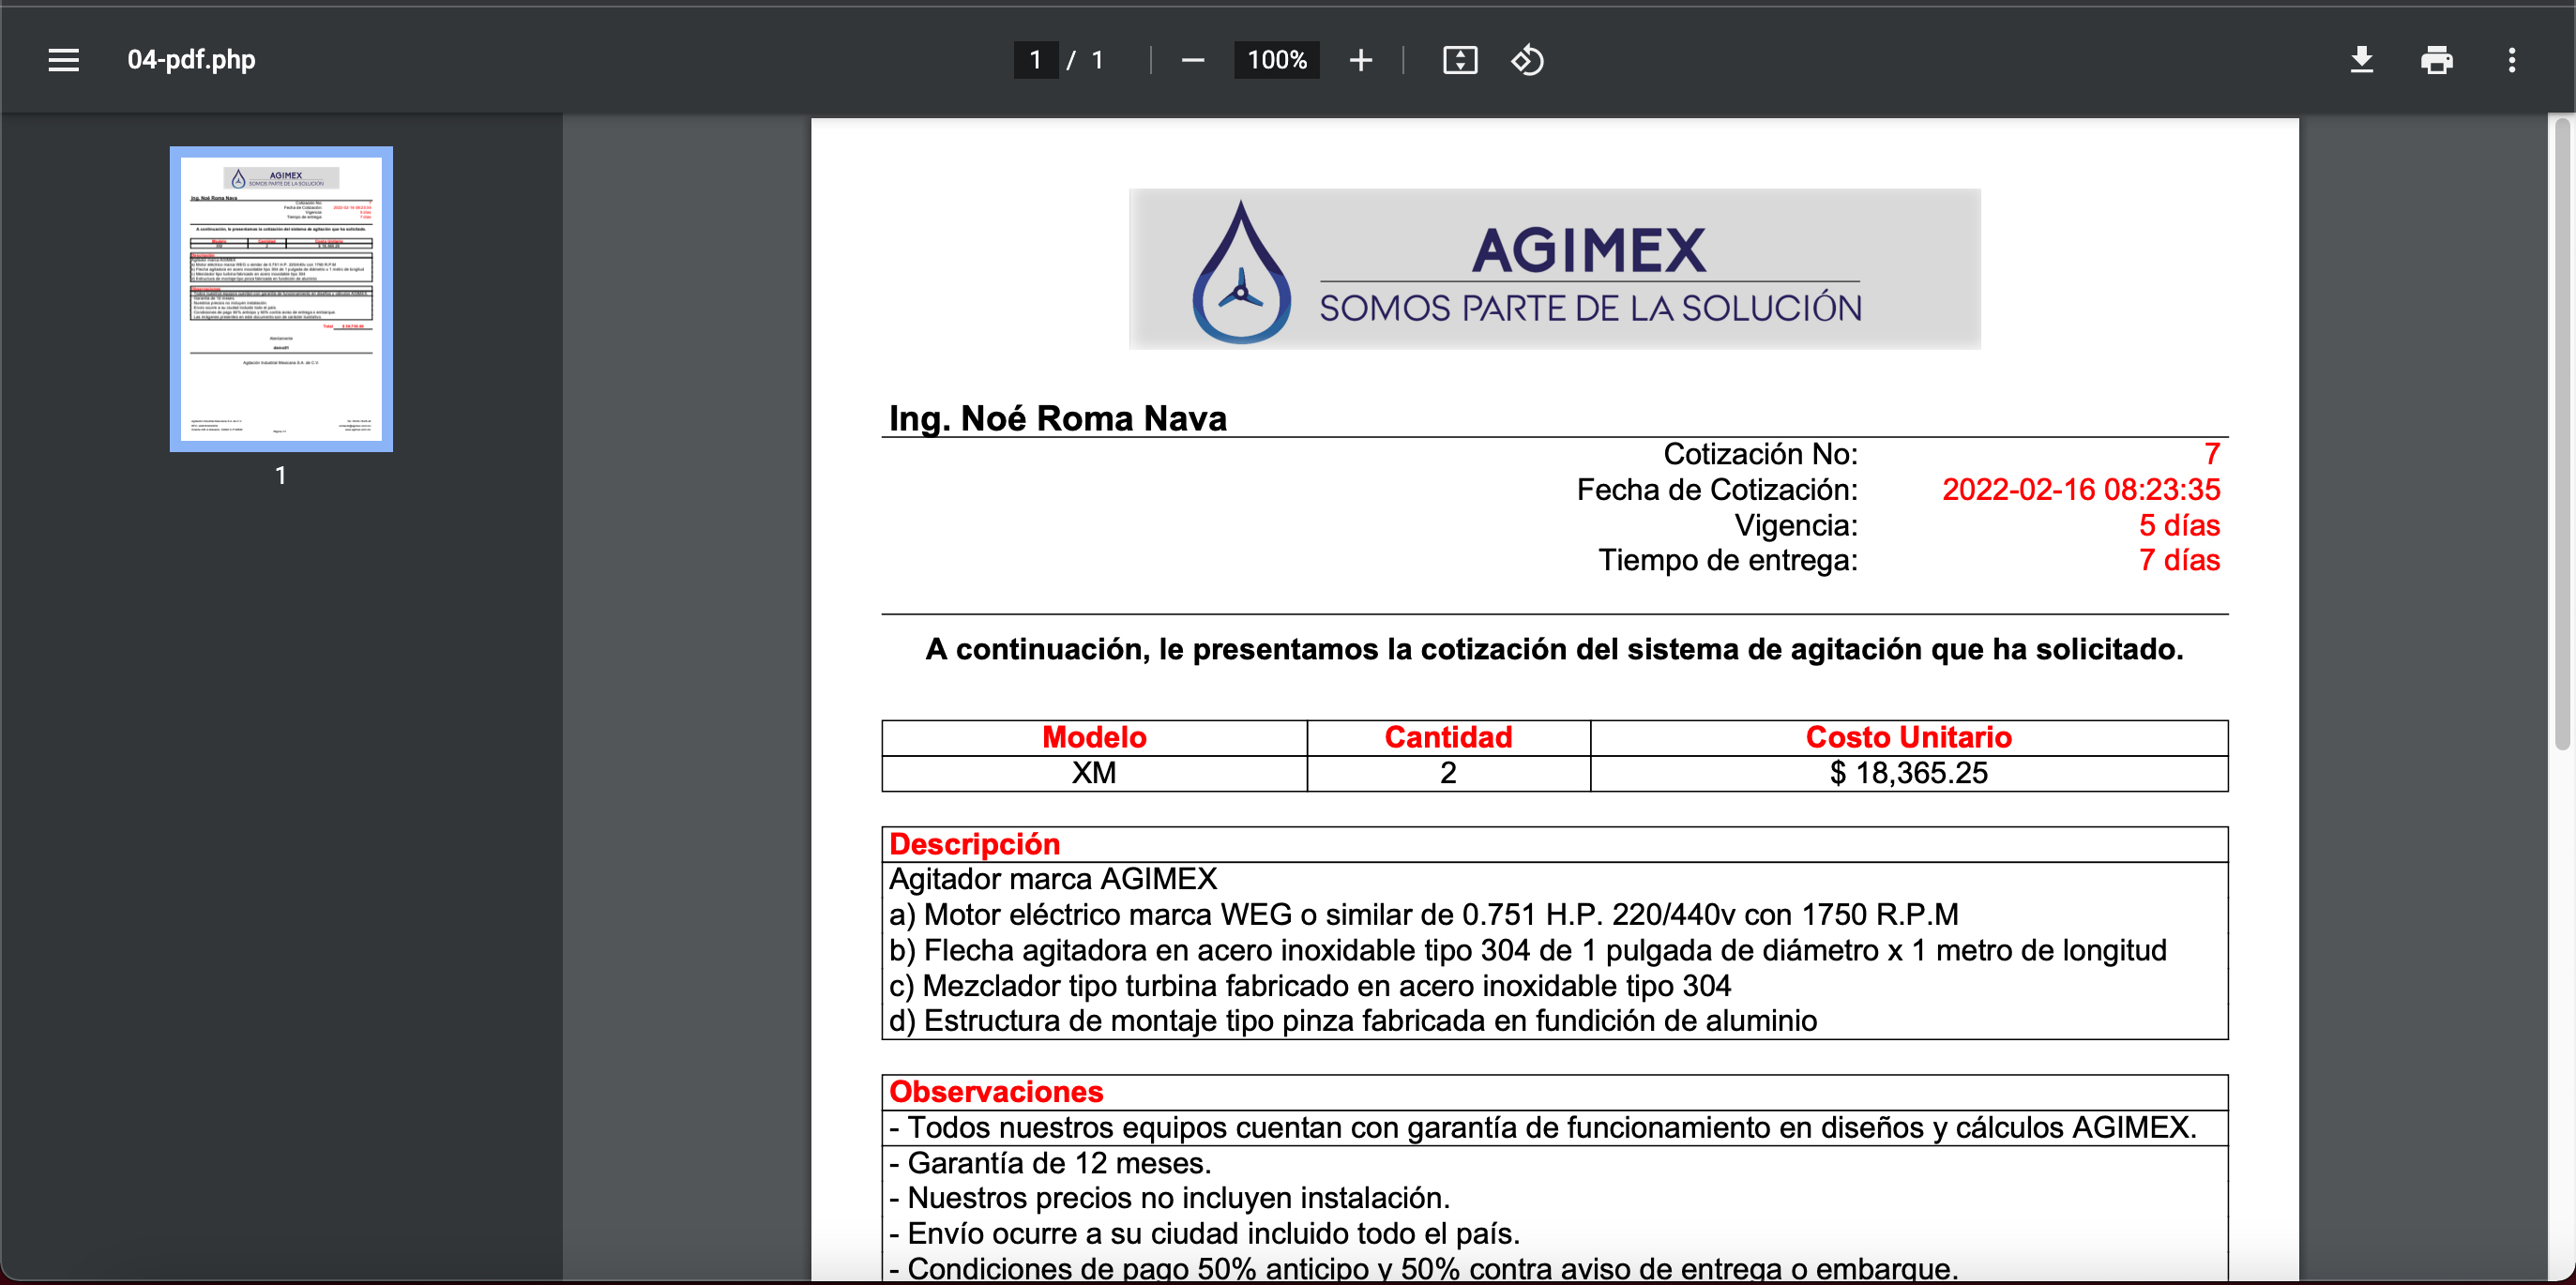Click the vertical scrollbar of the document
The image size is (2576, 1285).
pyautogui.click(x=2562, y=432)
